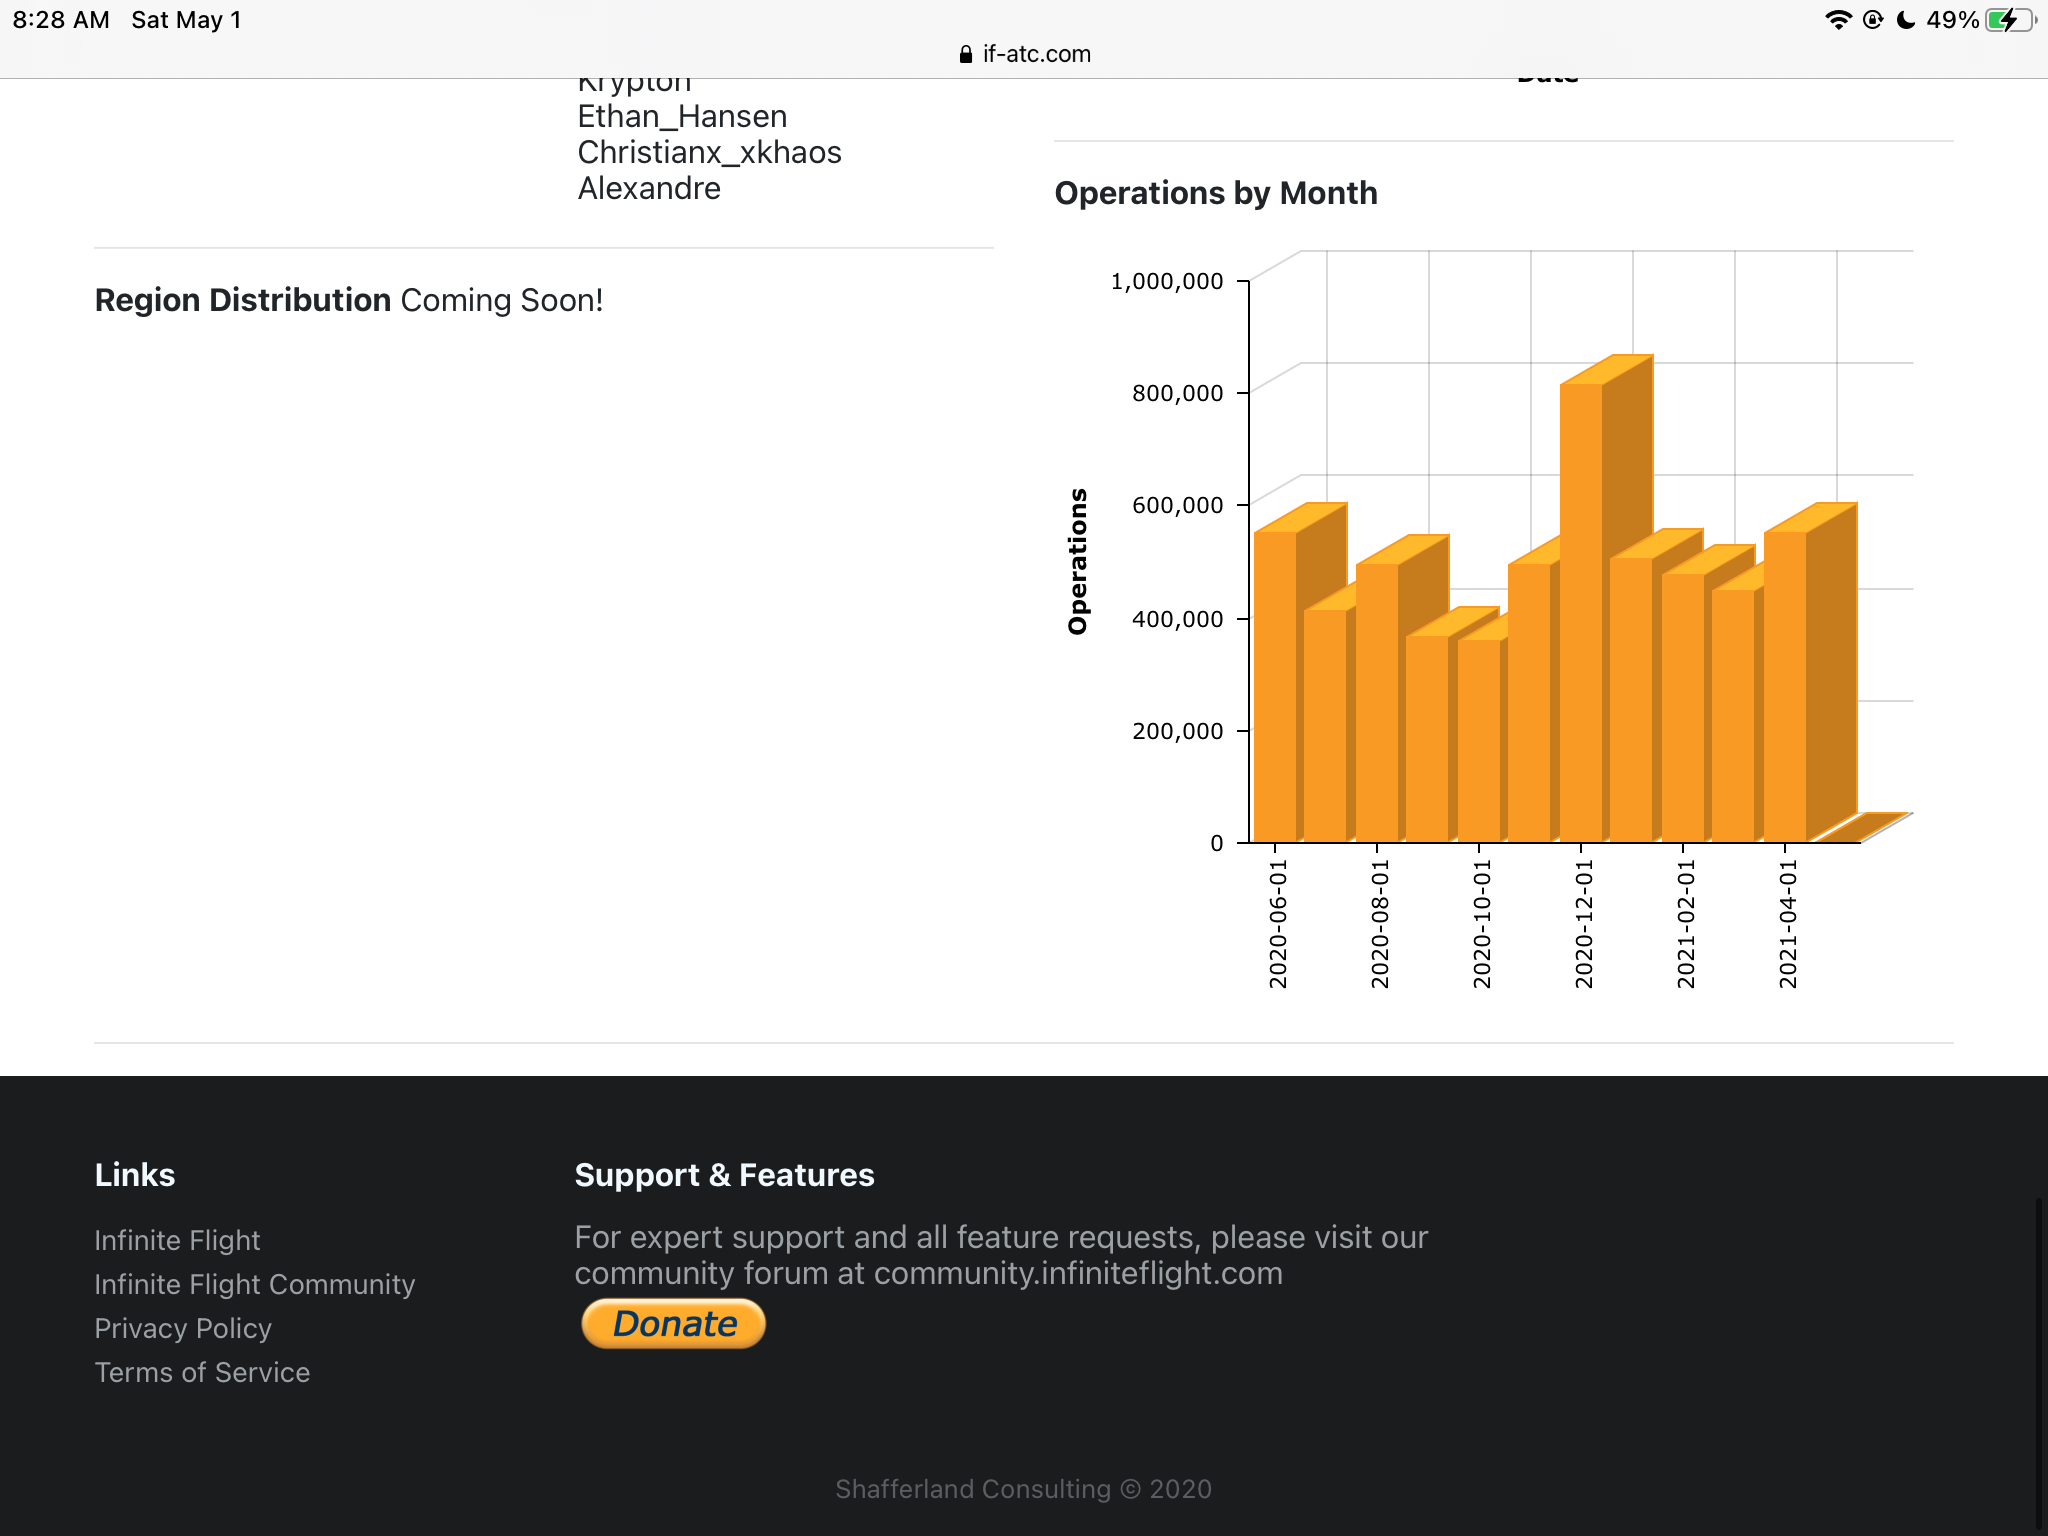Tap the 8:28 AM clock in status bar

(61, 20)
